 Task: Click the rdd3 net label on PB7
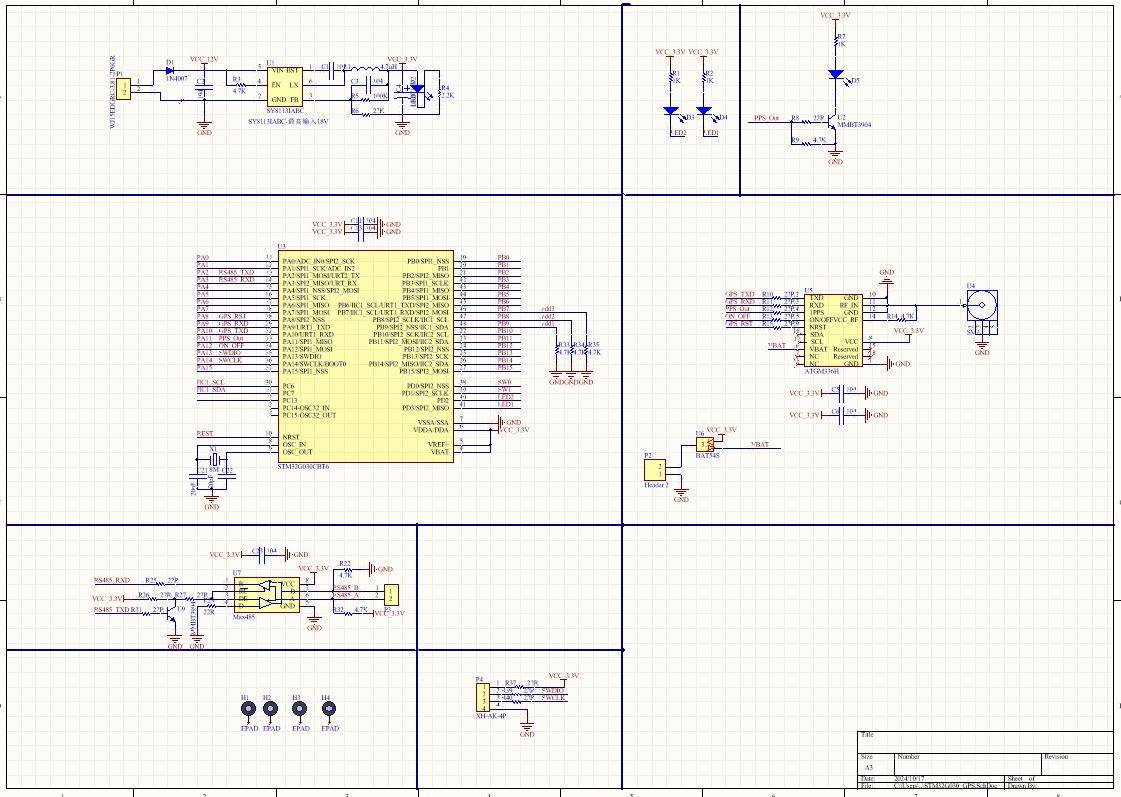pos(548,309)
